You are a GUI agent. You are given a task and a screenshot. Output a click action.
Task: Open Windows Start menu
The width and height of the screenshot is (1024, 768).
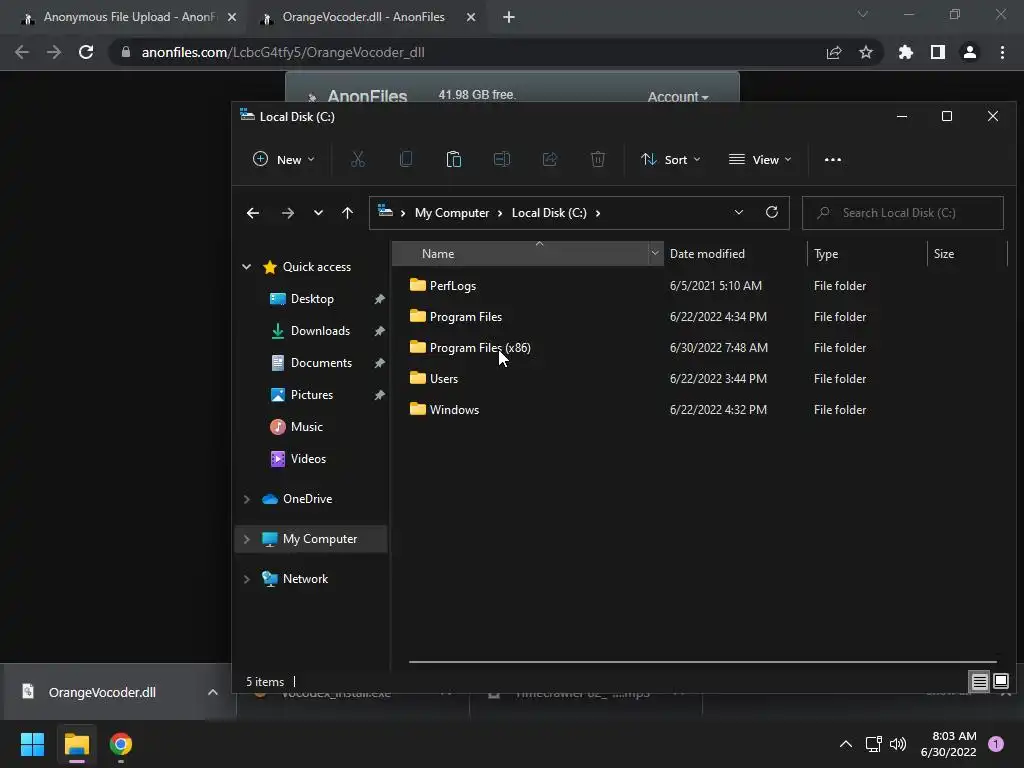point(32,744)
